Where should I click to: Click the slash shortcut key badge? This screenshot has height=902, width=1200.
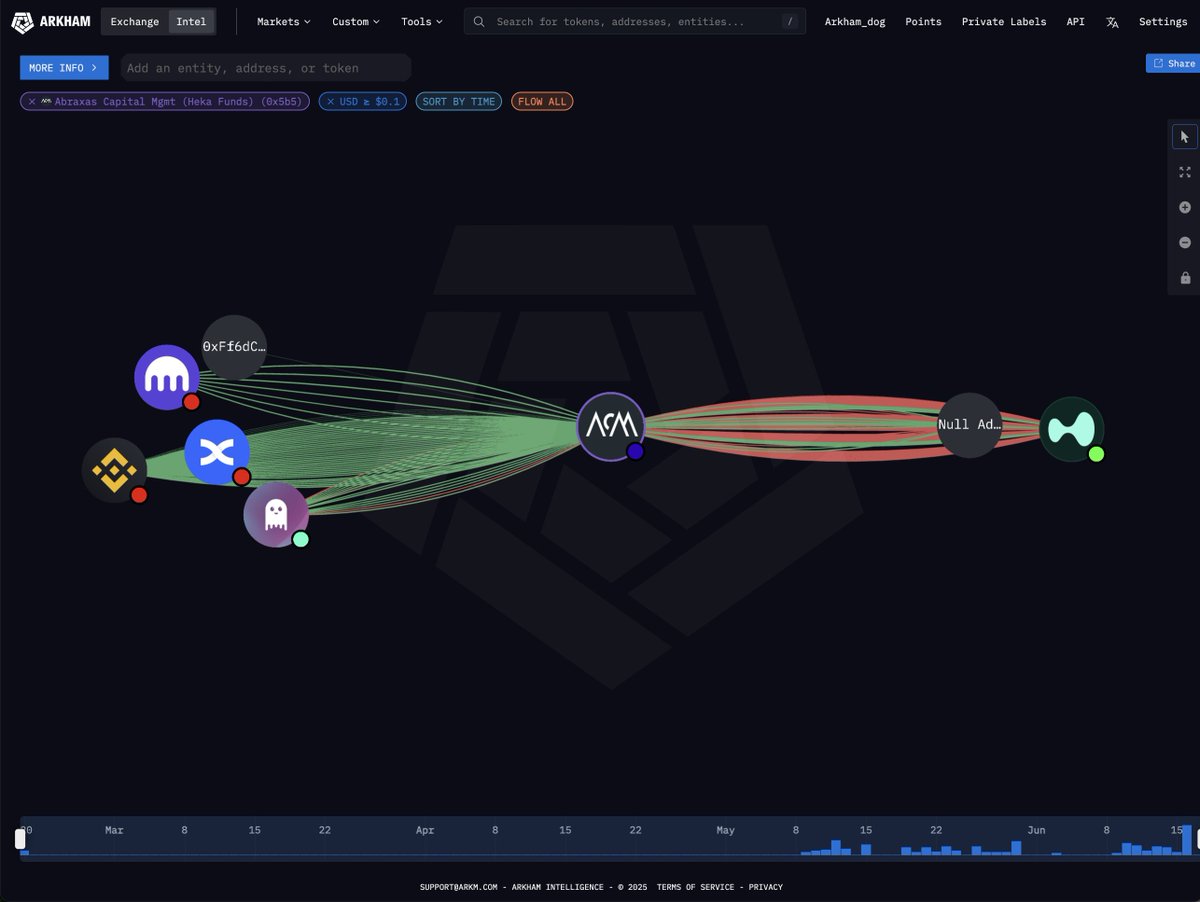pyautogui.click(x=789, y=21)
